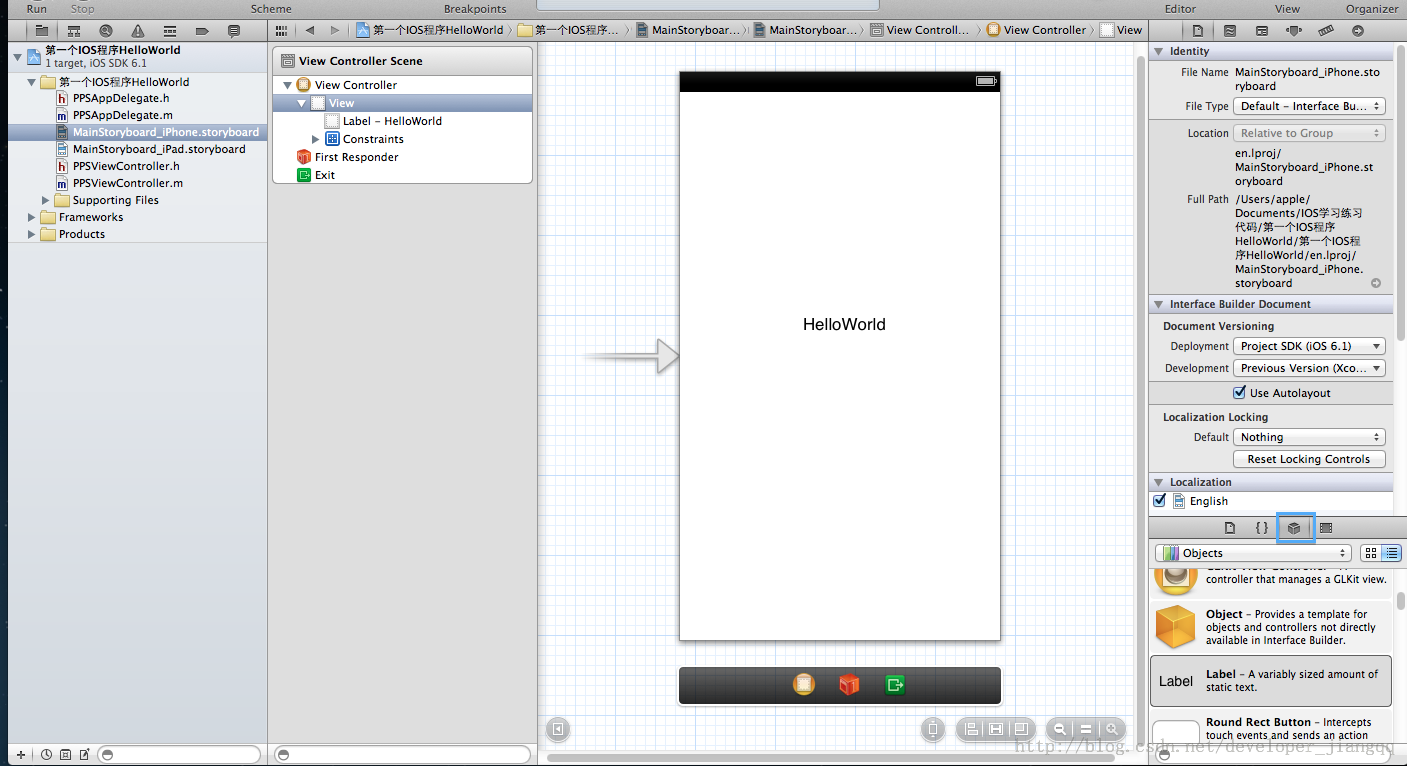Open the File Type dropdown
Image resolution: width=1407 pixels, height=766 pixels.
[x=1310, y=106]
